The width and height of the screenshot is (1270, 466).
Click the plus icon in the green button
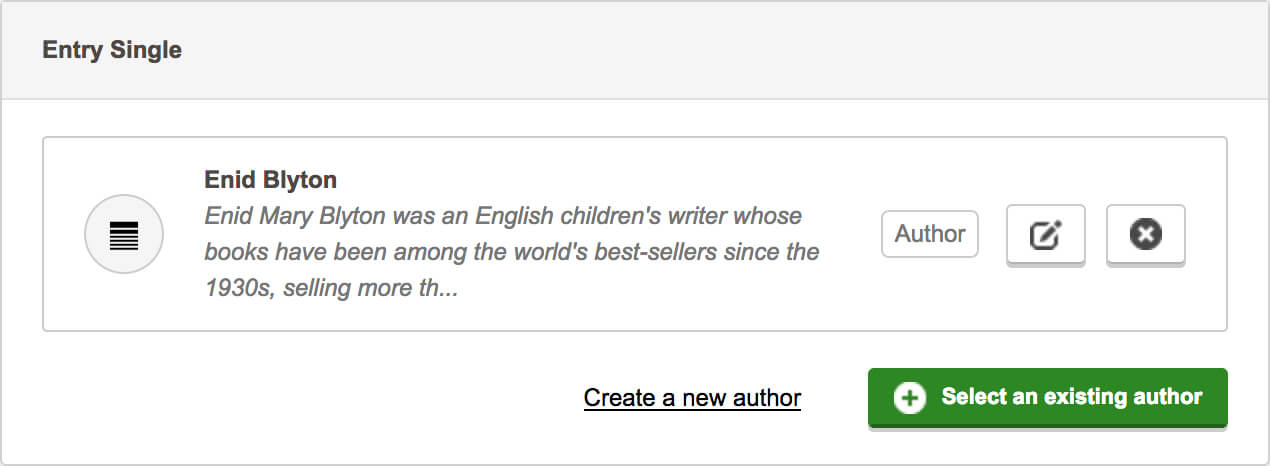[909, 398]
